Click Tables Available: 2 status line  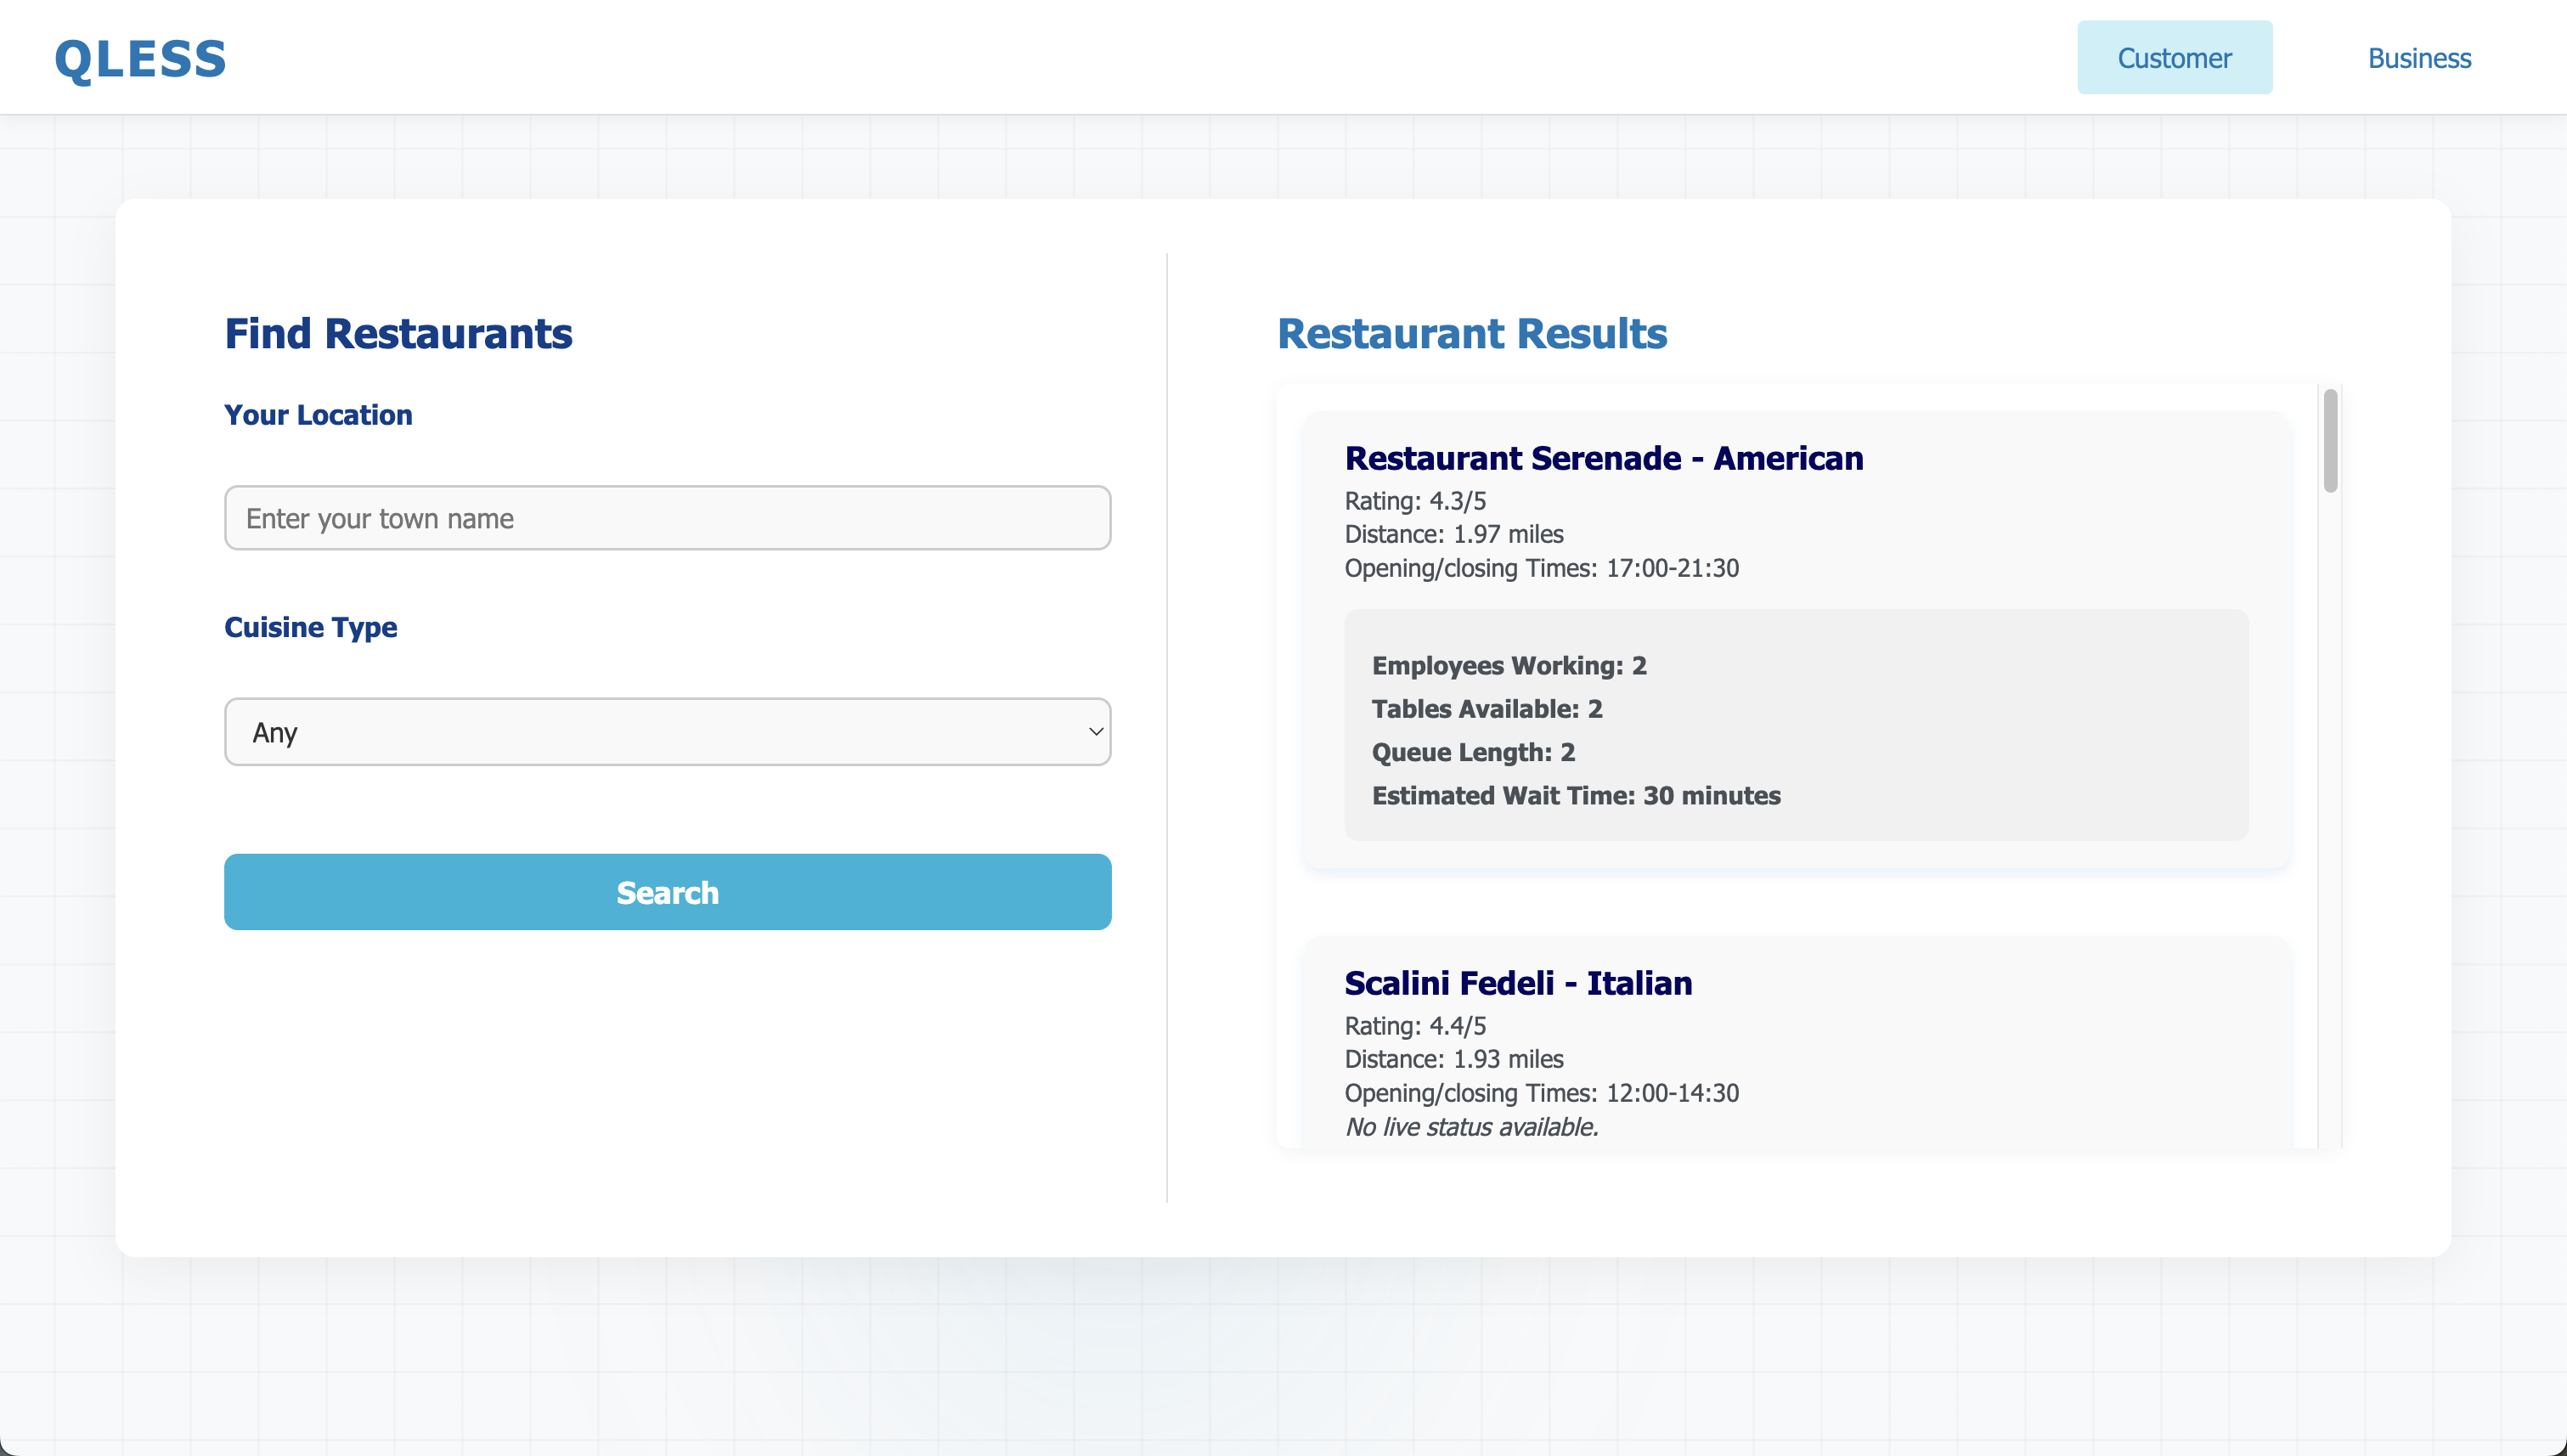tap(1486, 709)
